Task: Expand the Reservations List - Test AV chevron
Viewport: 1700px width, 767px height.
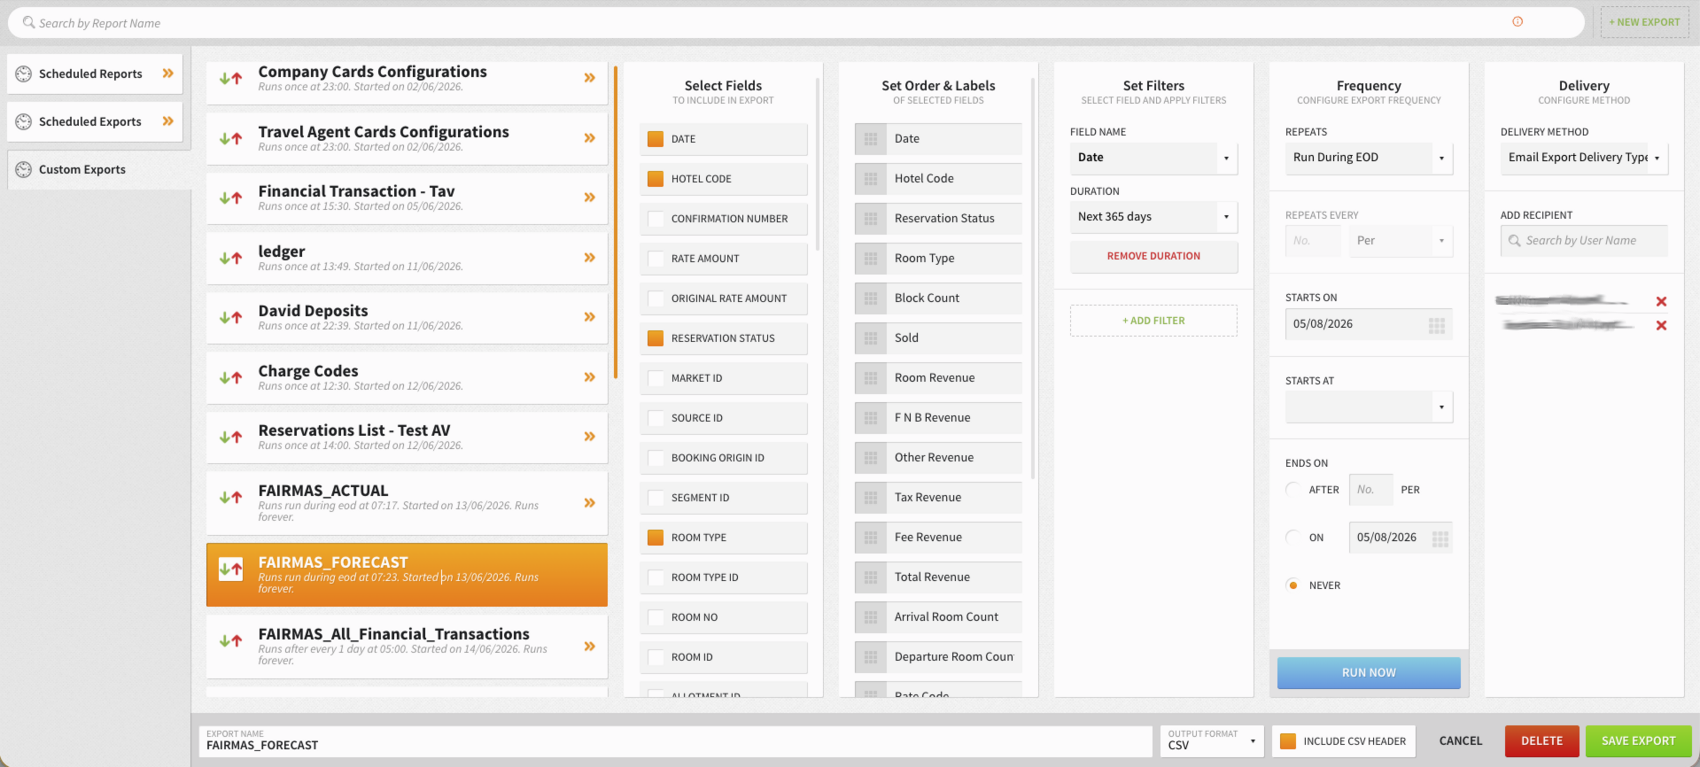Action: point(590,437)
